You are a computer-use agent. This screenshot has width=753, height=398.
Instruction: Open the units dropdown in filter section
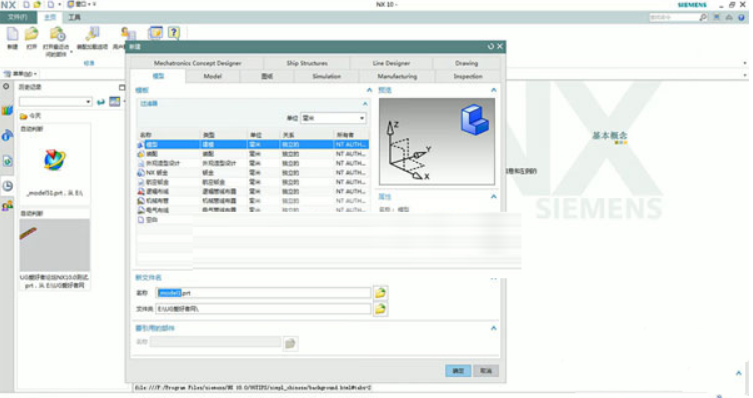[x=333, y=118]
